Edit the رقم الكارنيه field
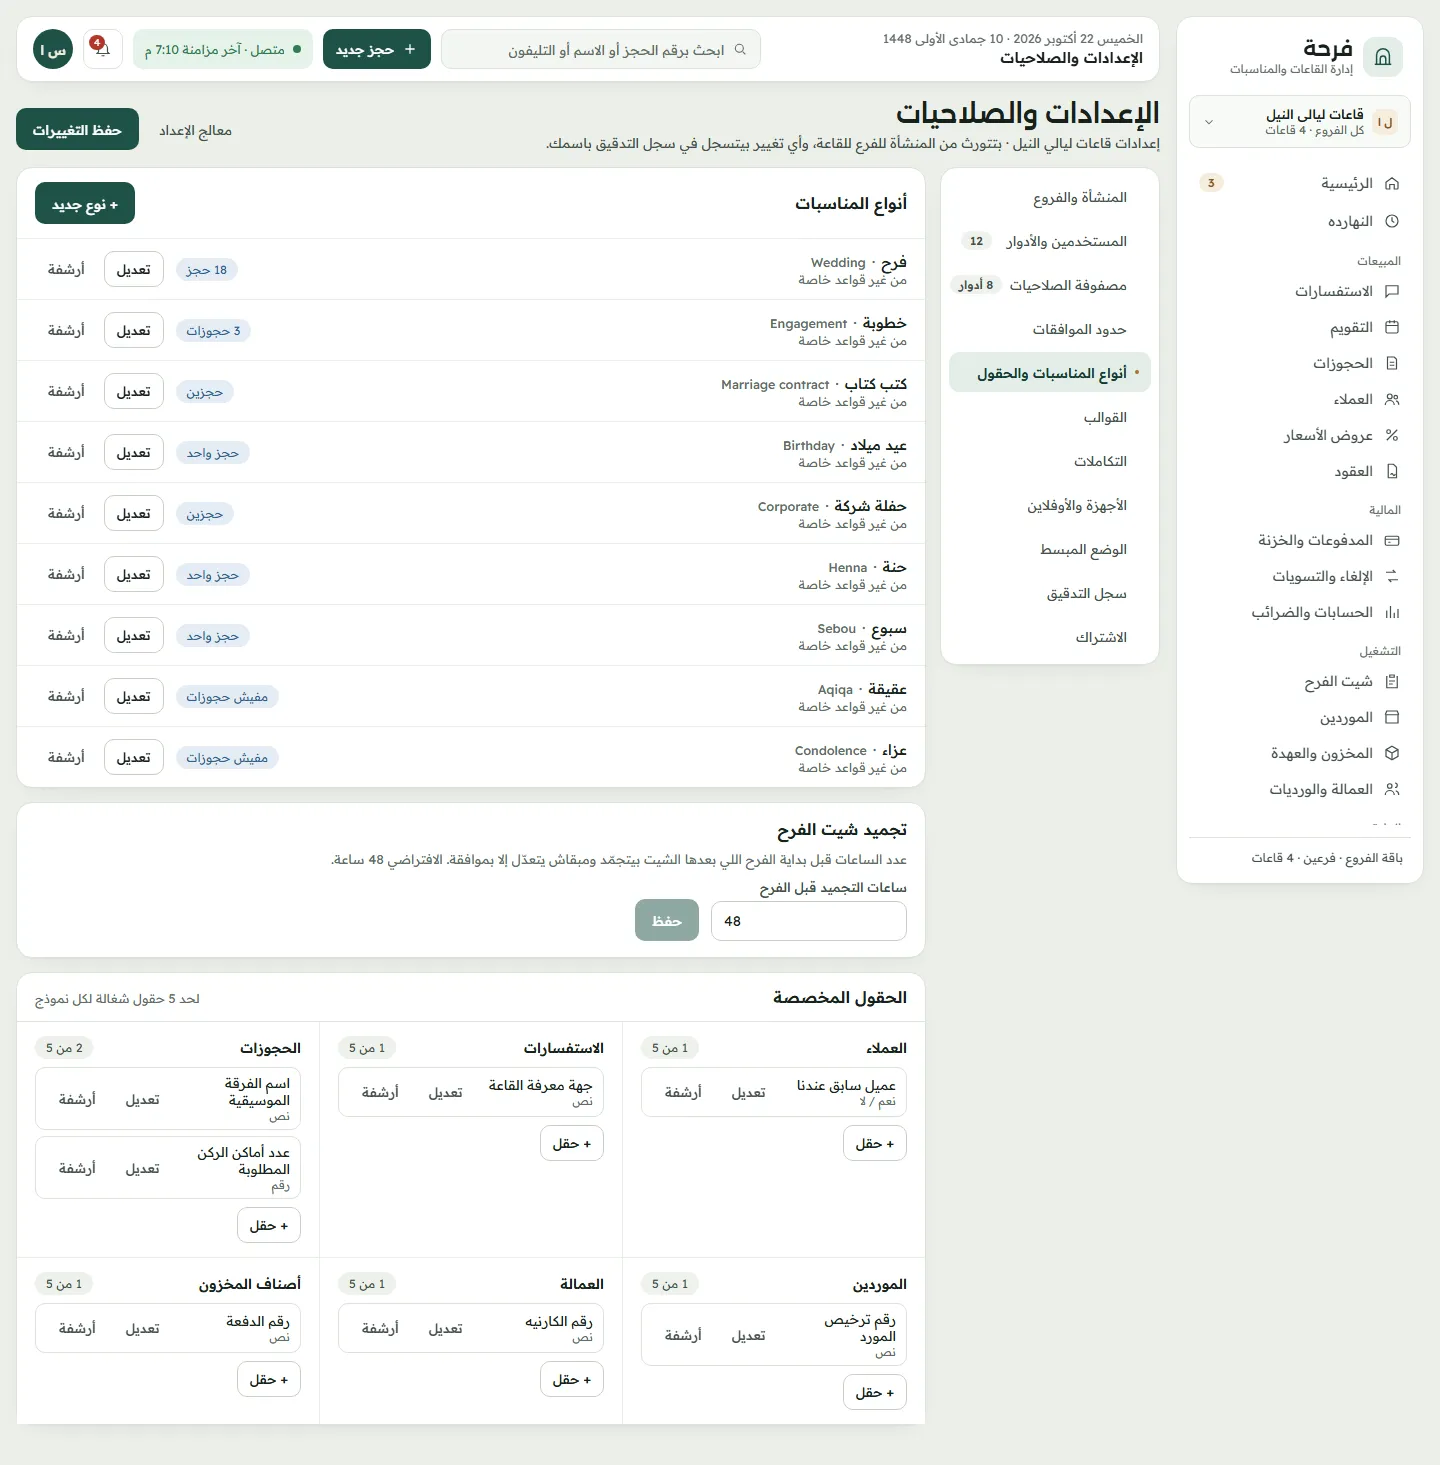Image resolution: width=1440 pixels, height=1465 pixels. (x=445, y=1328)
